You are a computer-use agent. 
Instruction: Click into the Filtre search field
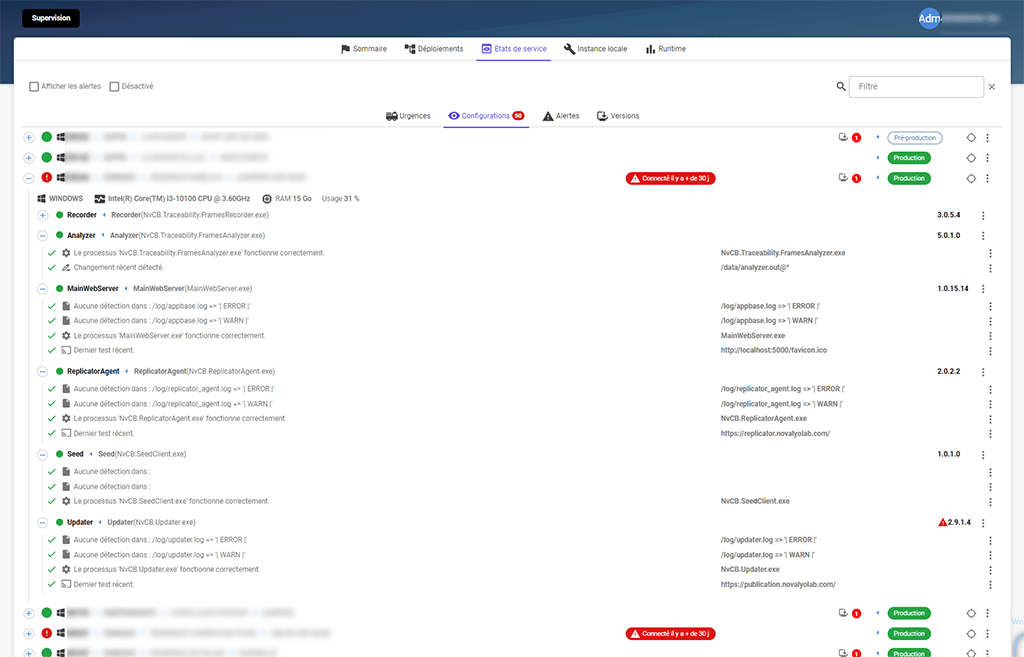point(915,87)
